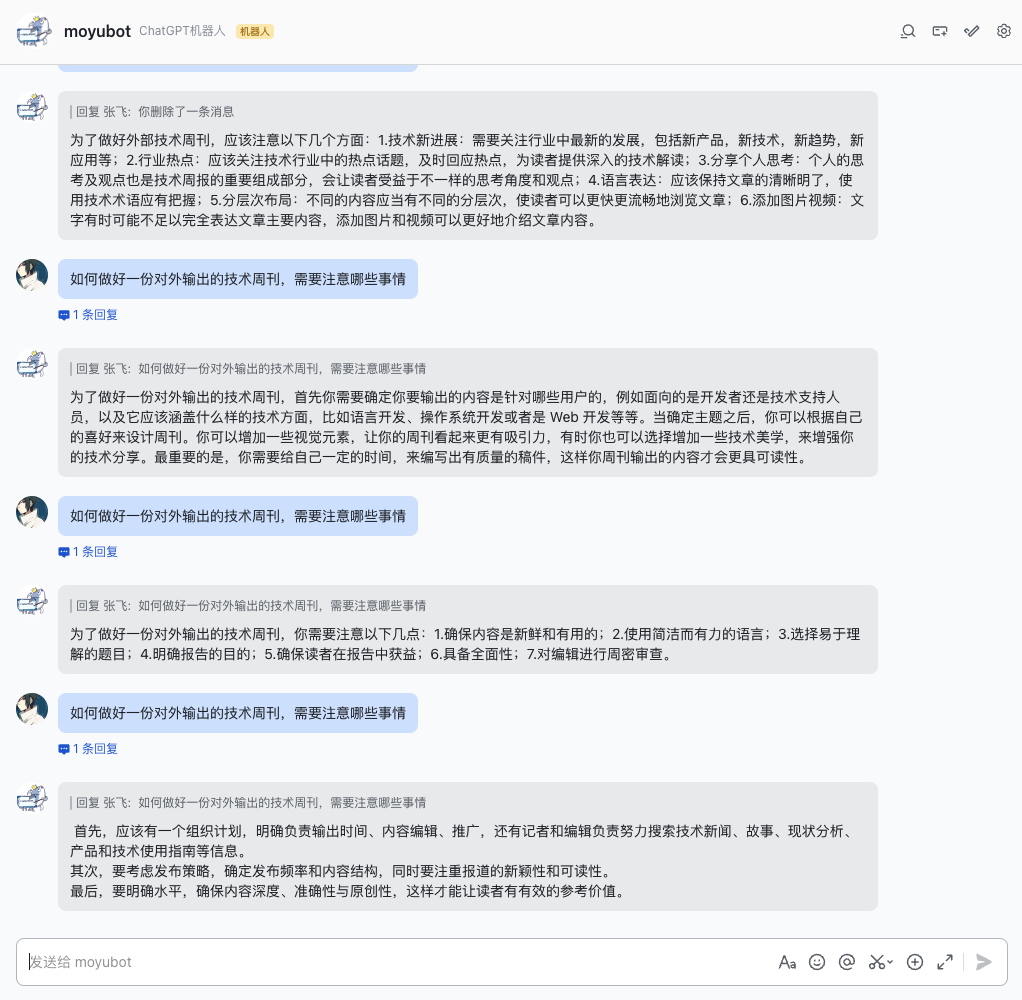Open the emoji picker icon
The image size is (1022, 1000).
coord(817,962)
